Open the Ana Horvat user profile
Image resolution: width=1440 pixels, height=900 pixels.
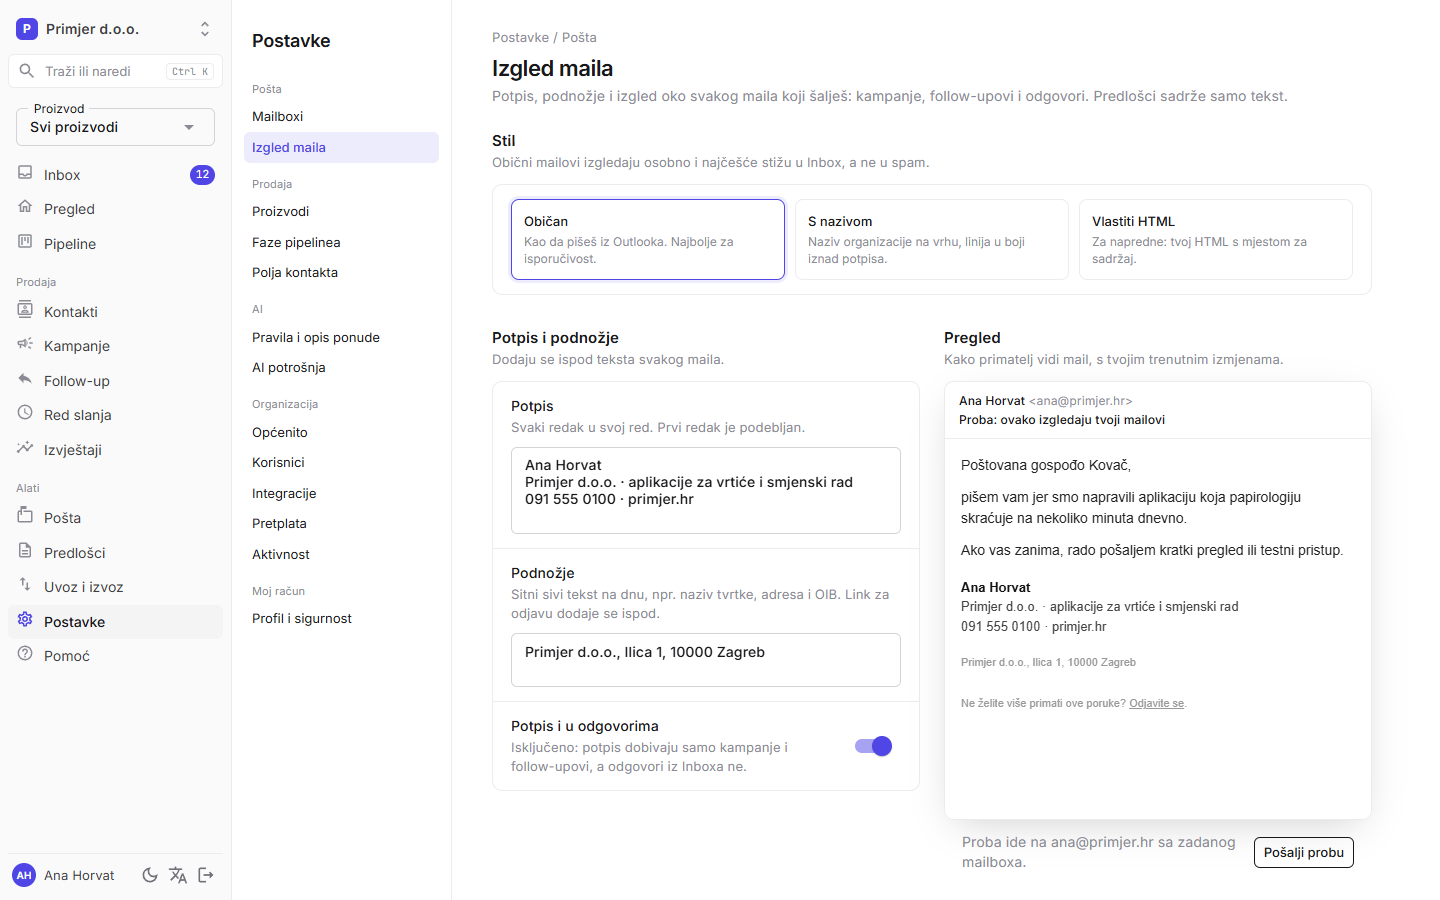65,875
